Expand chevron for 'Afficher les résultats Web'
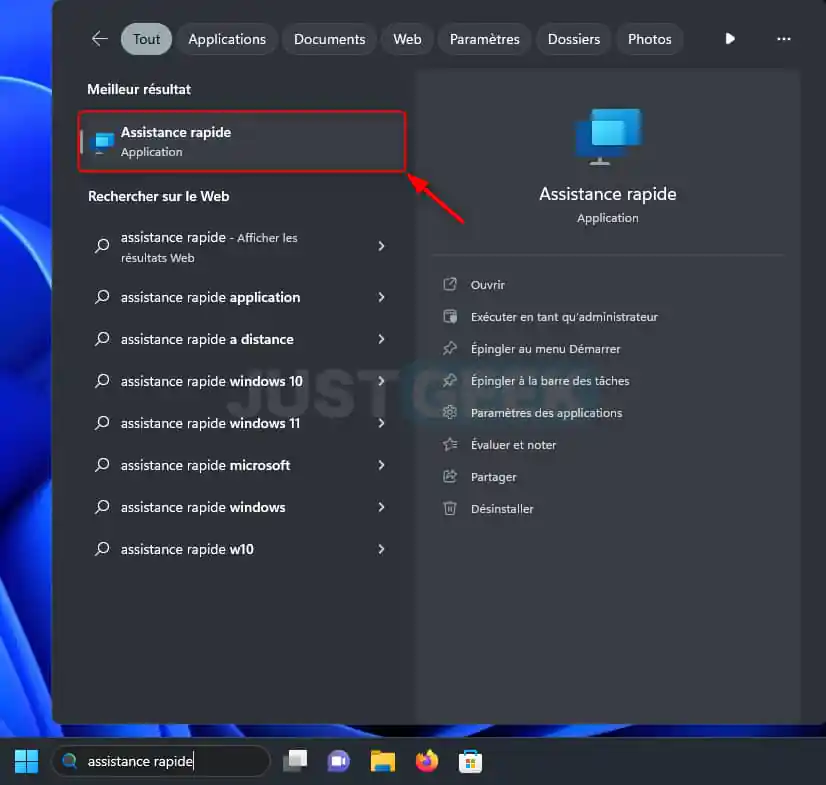The width and height of the screenshot is (826, 785). [x=381, y=246]
